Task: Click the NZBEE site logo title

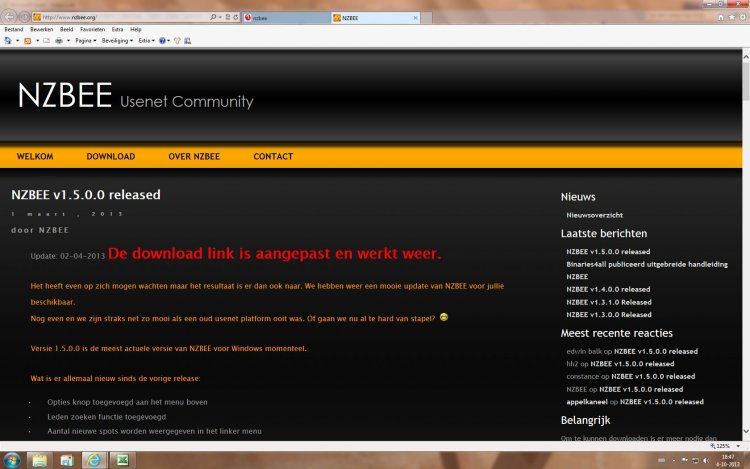Action: coord(65,95)
